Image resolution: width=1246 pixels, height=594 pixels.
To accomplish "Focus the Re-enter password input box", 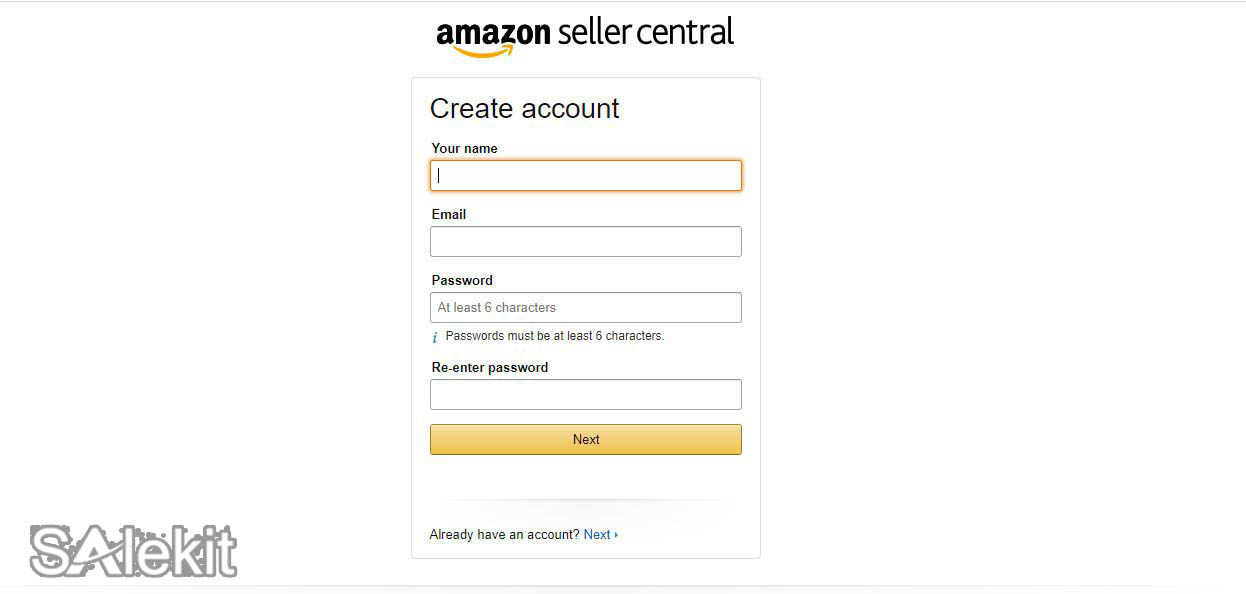I will [585, 394].
